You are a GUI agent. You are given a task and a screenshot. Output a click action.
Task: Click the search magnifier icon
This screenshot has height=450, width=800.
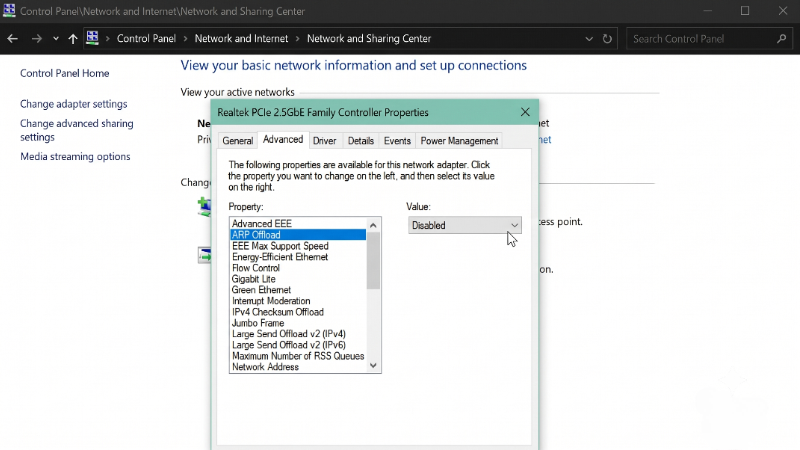(781, 38)
